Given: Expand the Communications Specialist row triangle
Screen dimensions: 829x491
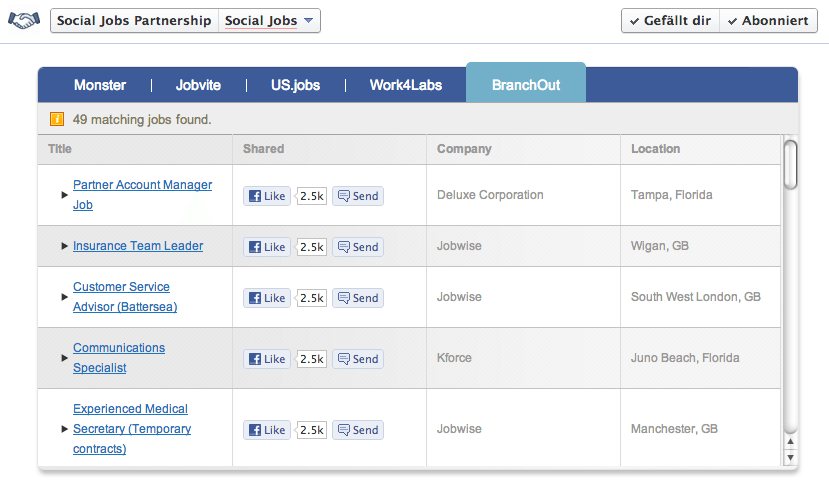Looking at the screenshot, I should tap(65, 358).
